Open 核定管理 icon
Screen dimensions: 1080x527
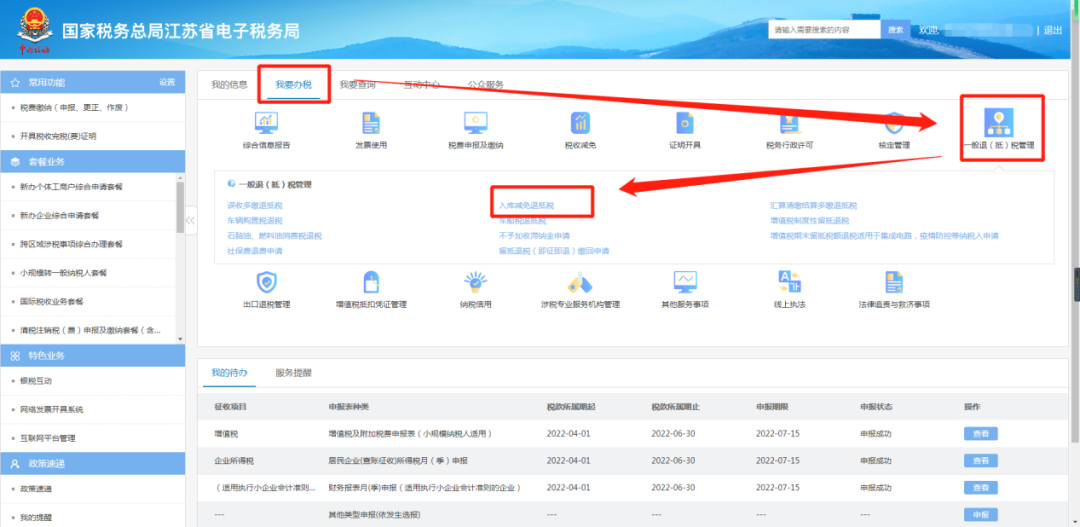point(894,123)
